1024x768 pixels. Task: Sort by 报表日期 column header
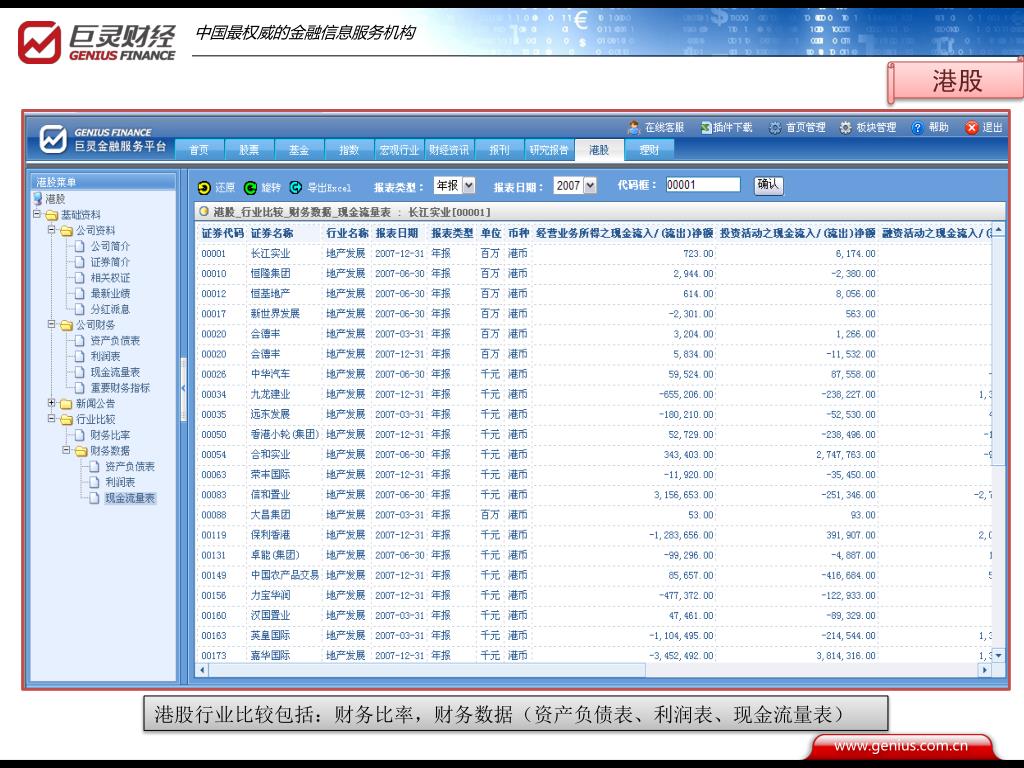(396, 233)
